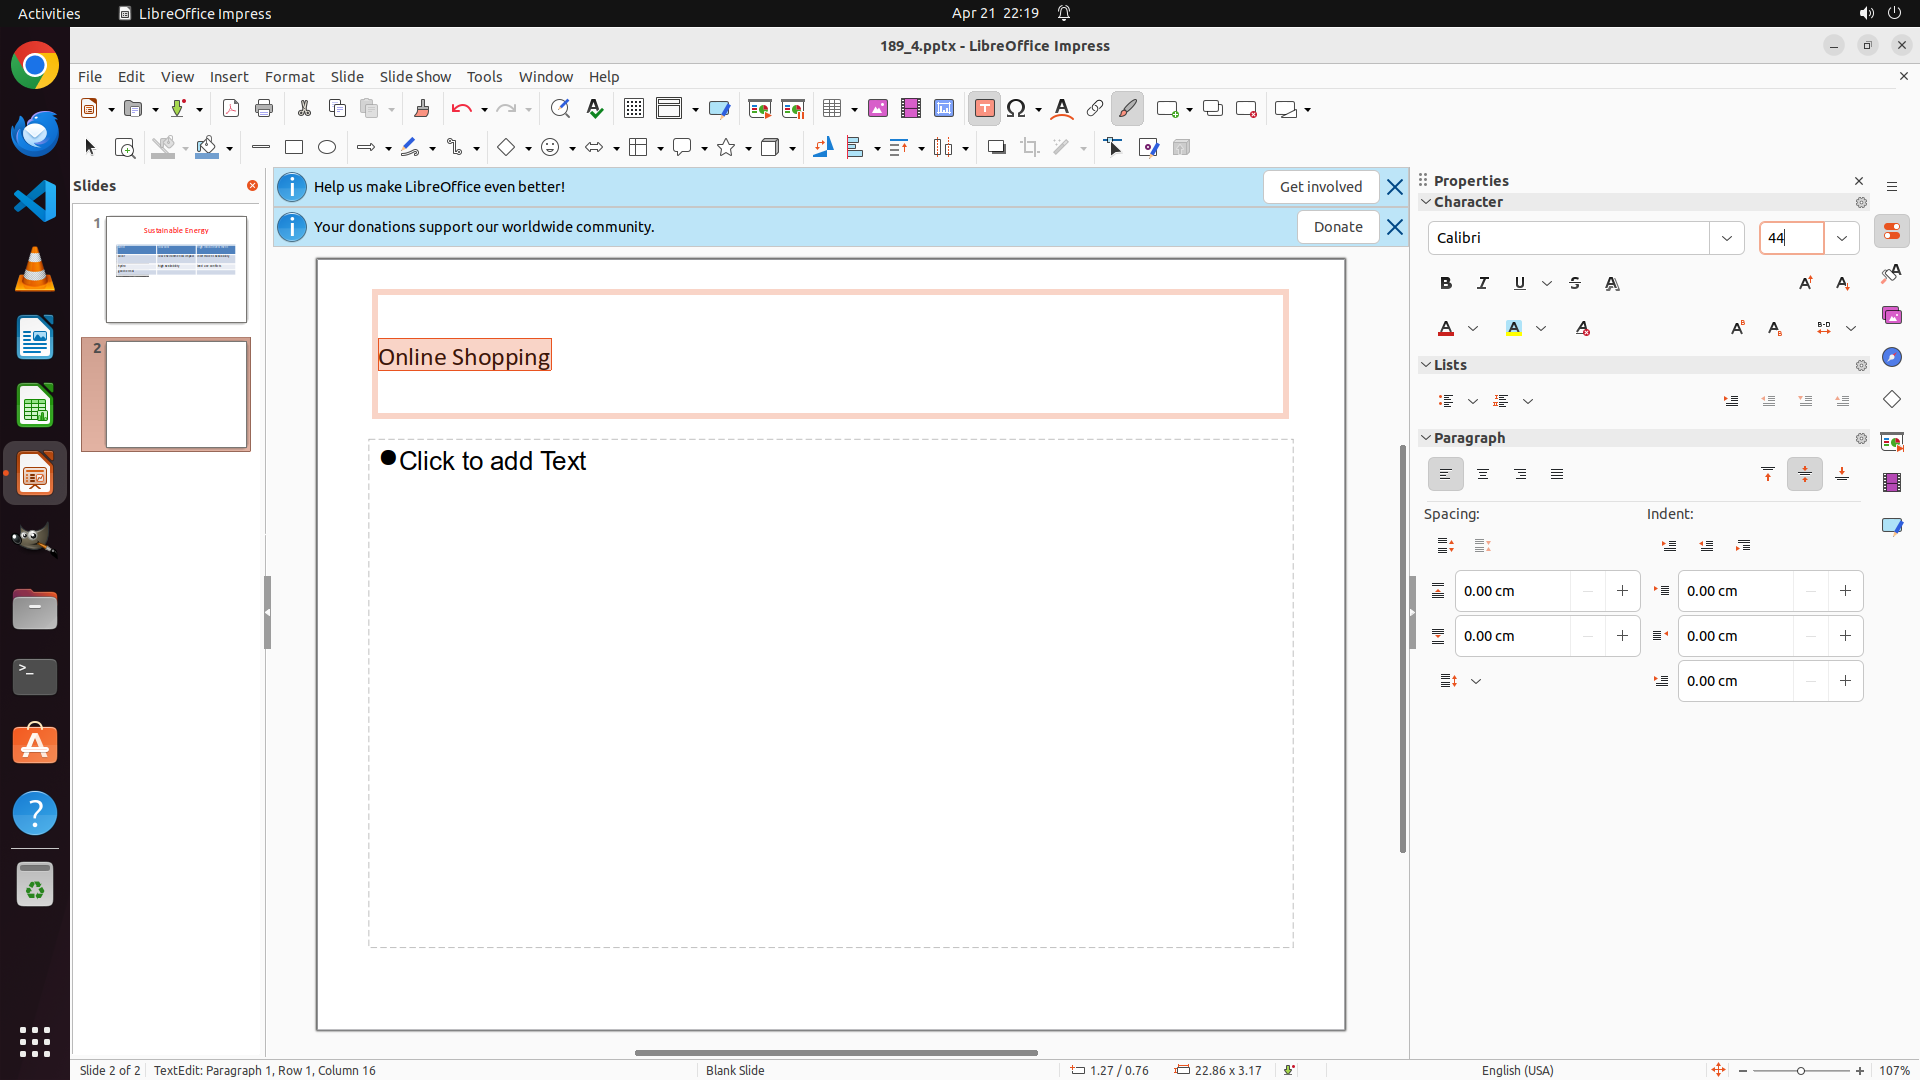Click the Insert Special Character icon
The image size is (1920, 1080).
1017,109
